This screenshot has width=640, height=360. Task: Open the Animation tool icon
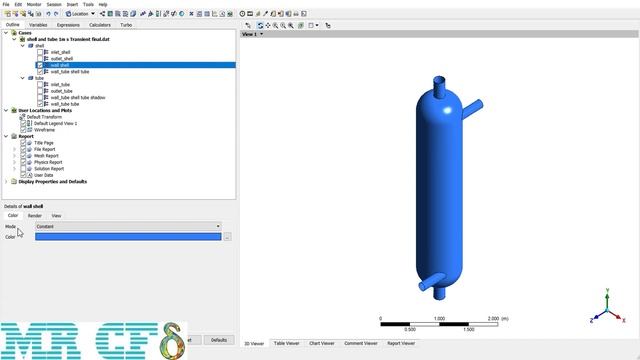pyautogui.click(x=250, y=14)
